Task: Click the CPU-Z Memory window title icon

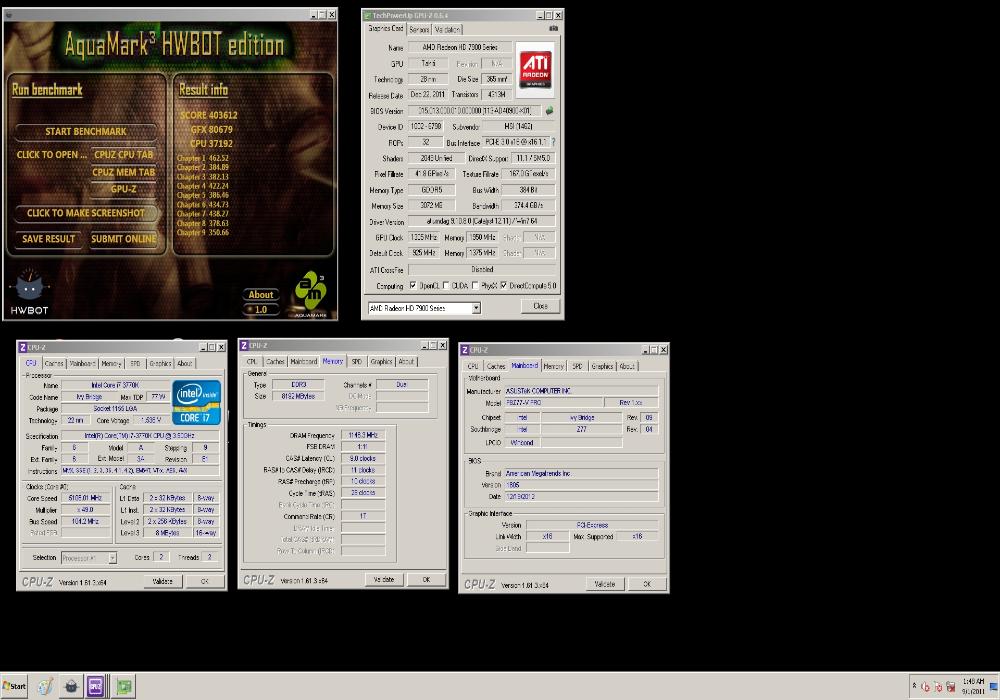Action: tap(244, 346)
